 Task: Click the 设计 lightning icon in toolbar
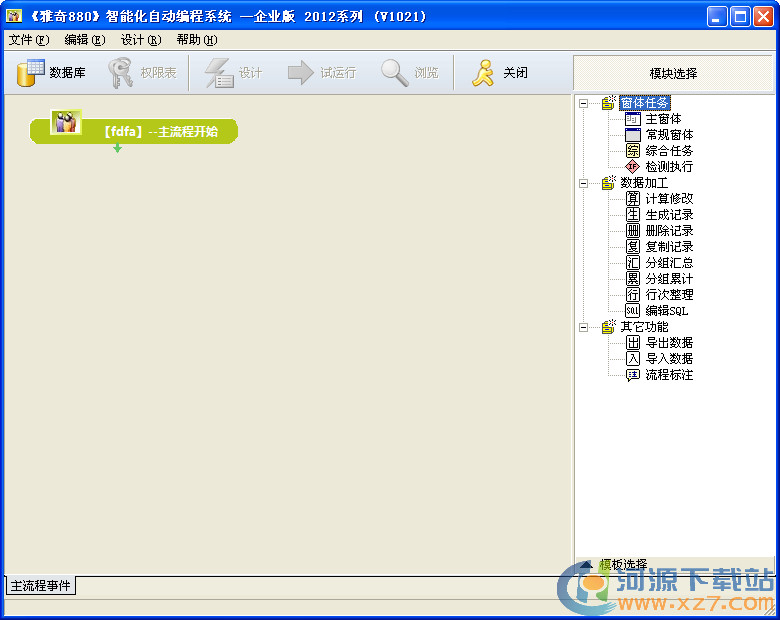pyautogui.click(x=219, y=73)
